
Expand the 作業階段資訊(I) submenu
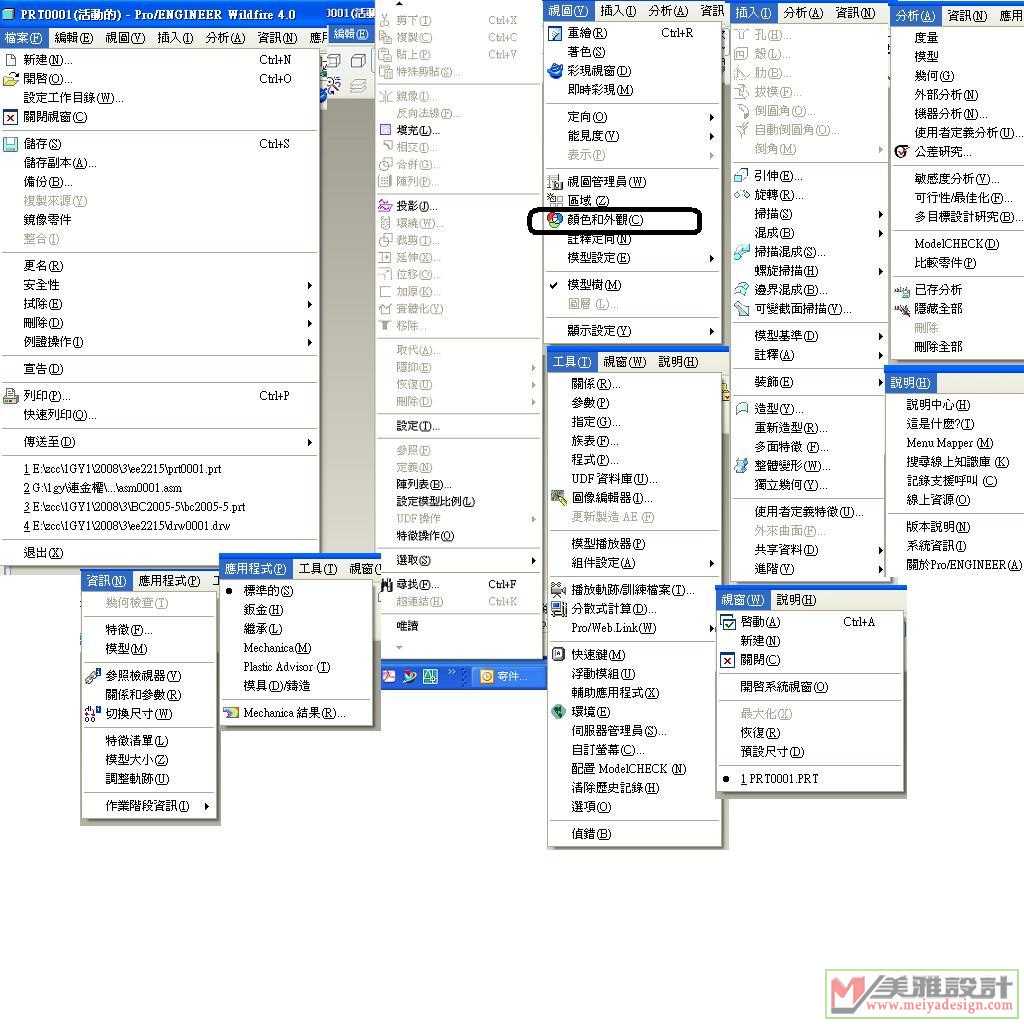149,807
